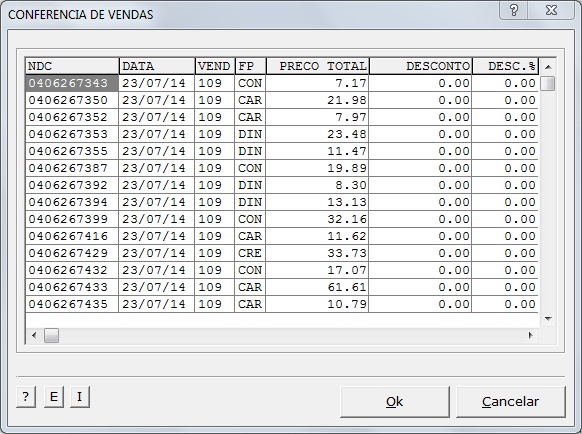Screen dimensions: 582x434
Task: Select NDC cell 0406267352
Action: tap(72, 117)
